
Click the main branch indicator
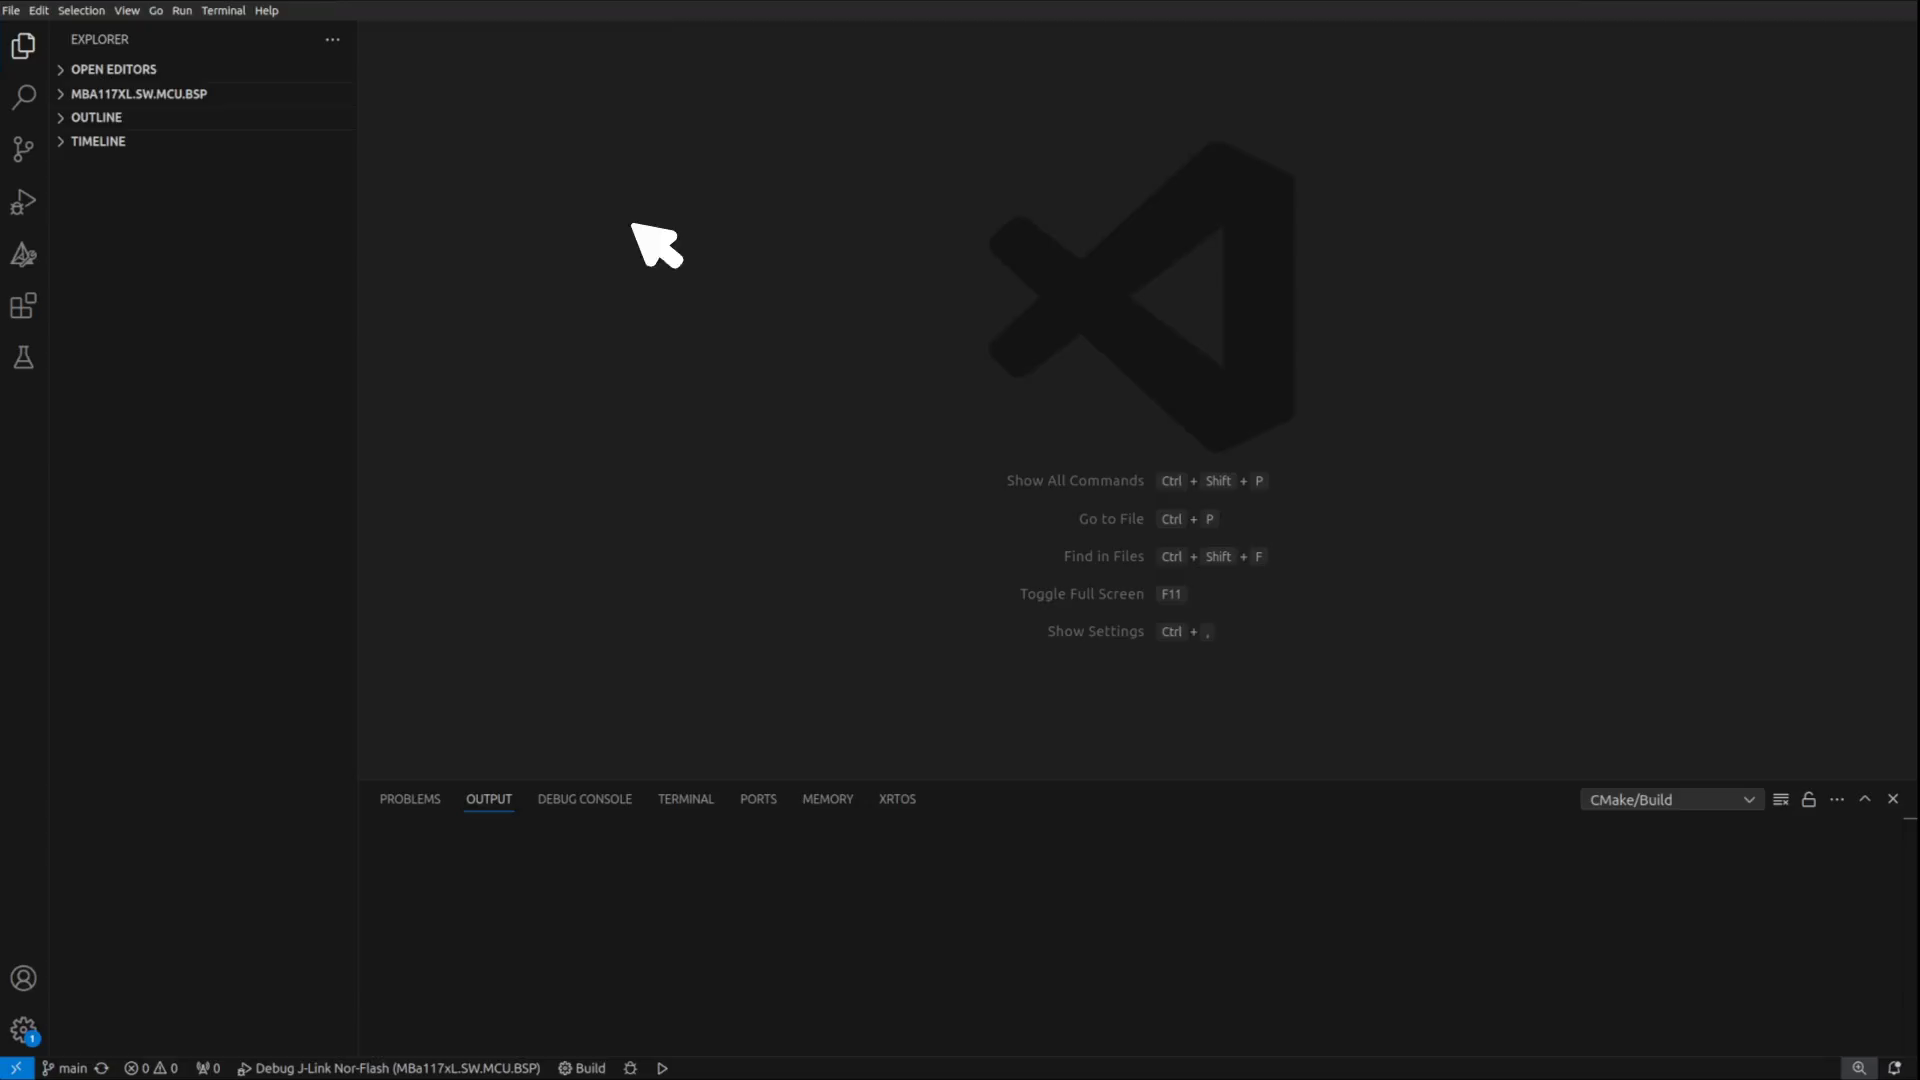pyautogui.click(x=64, y=1068)
